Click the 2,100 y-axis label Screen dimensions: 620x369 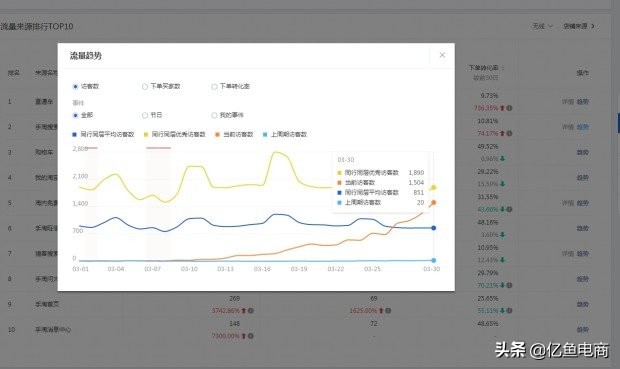(x=80, y=176)
